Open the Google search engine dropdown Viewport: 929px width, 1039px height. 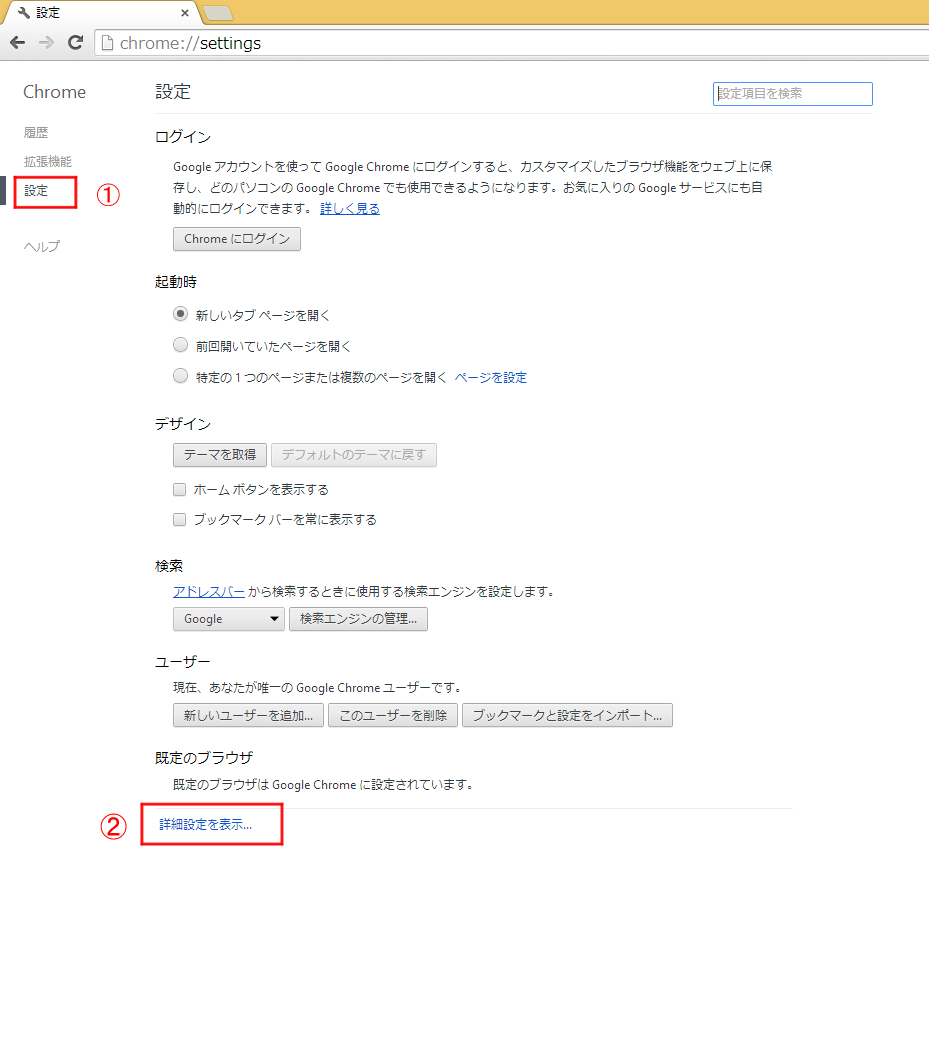point(229,619)
